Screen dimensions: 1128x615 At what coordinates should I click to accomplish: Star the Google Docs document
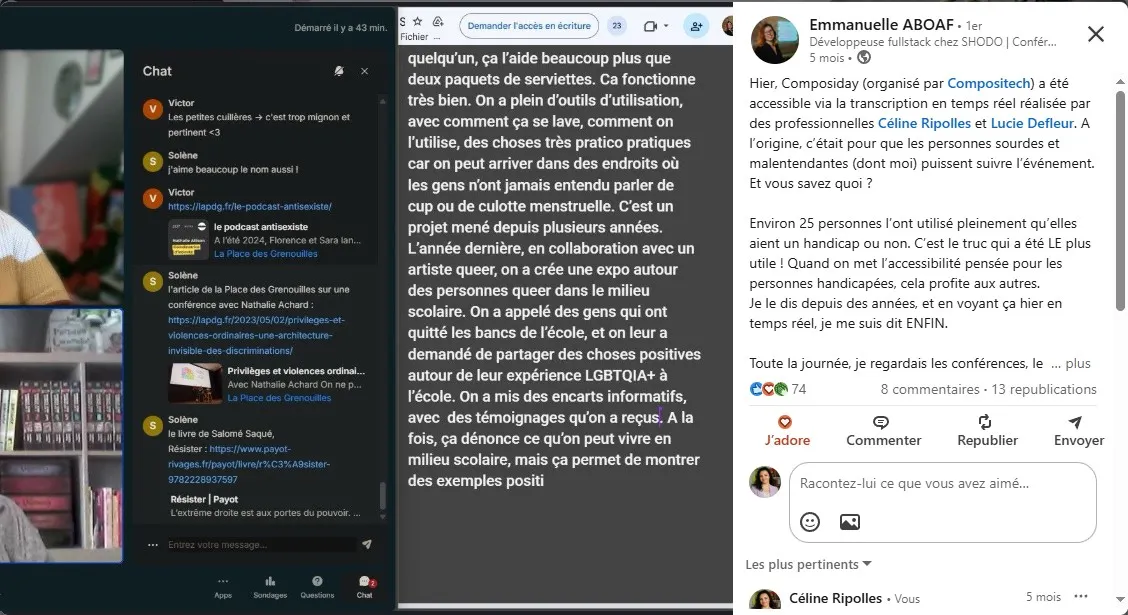point(417,22)
